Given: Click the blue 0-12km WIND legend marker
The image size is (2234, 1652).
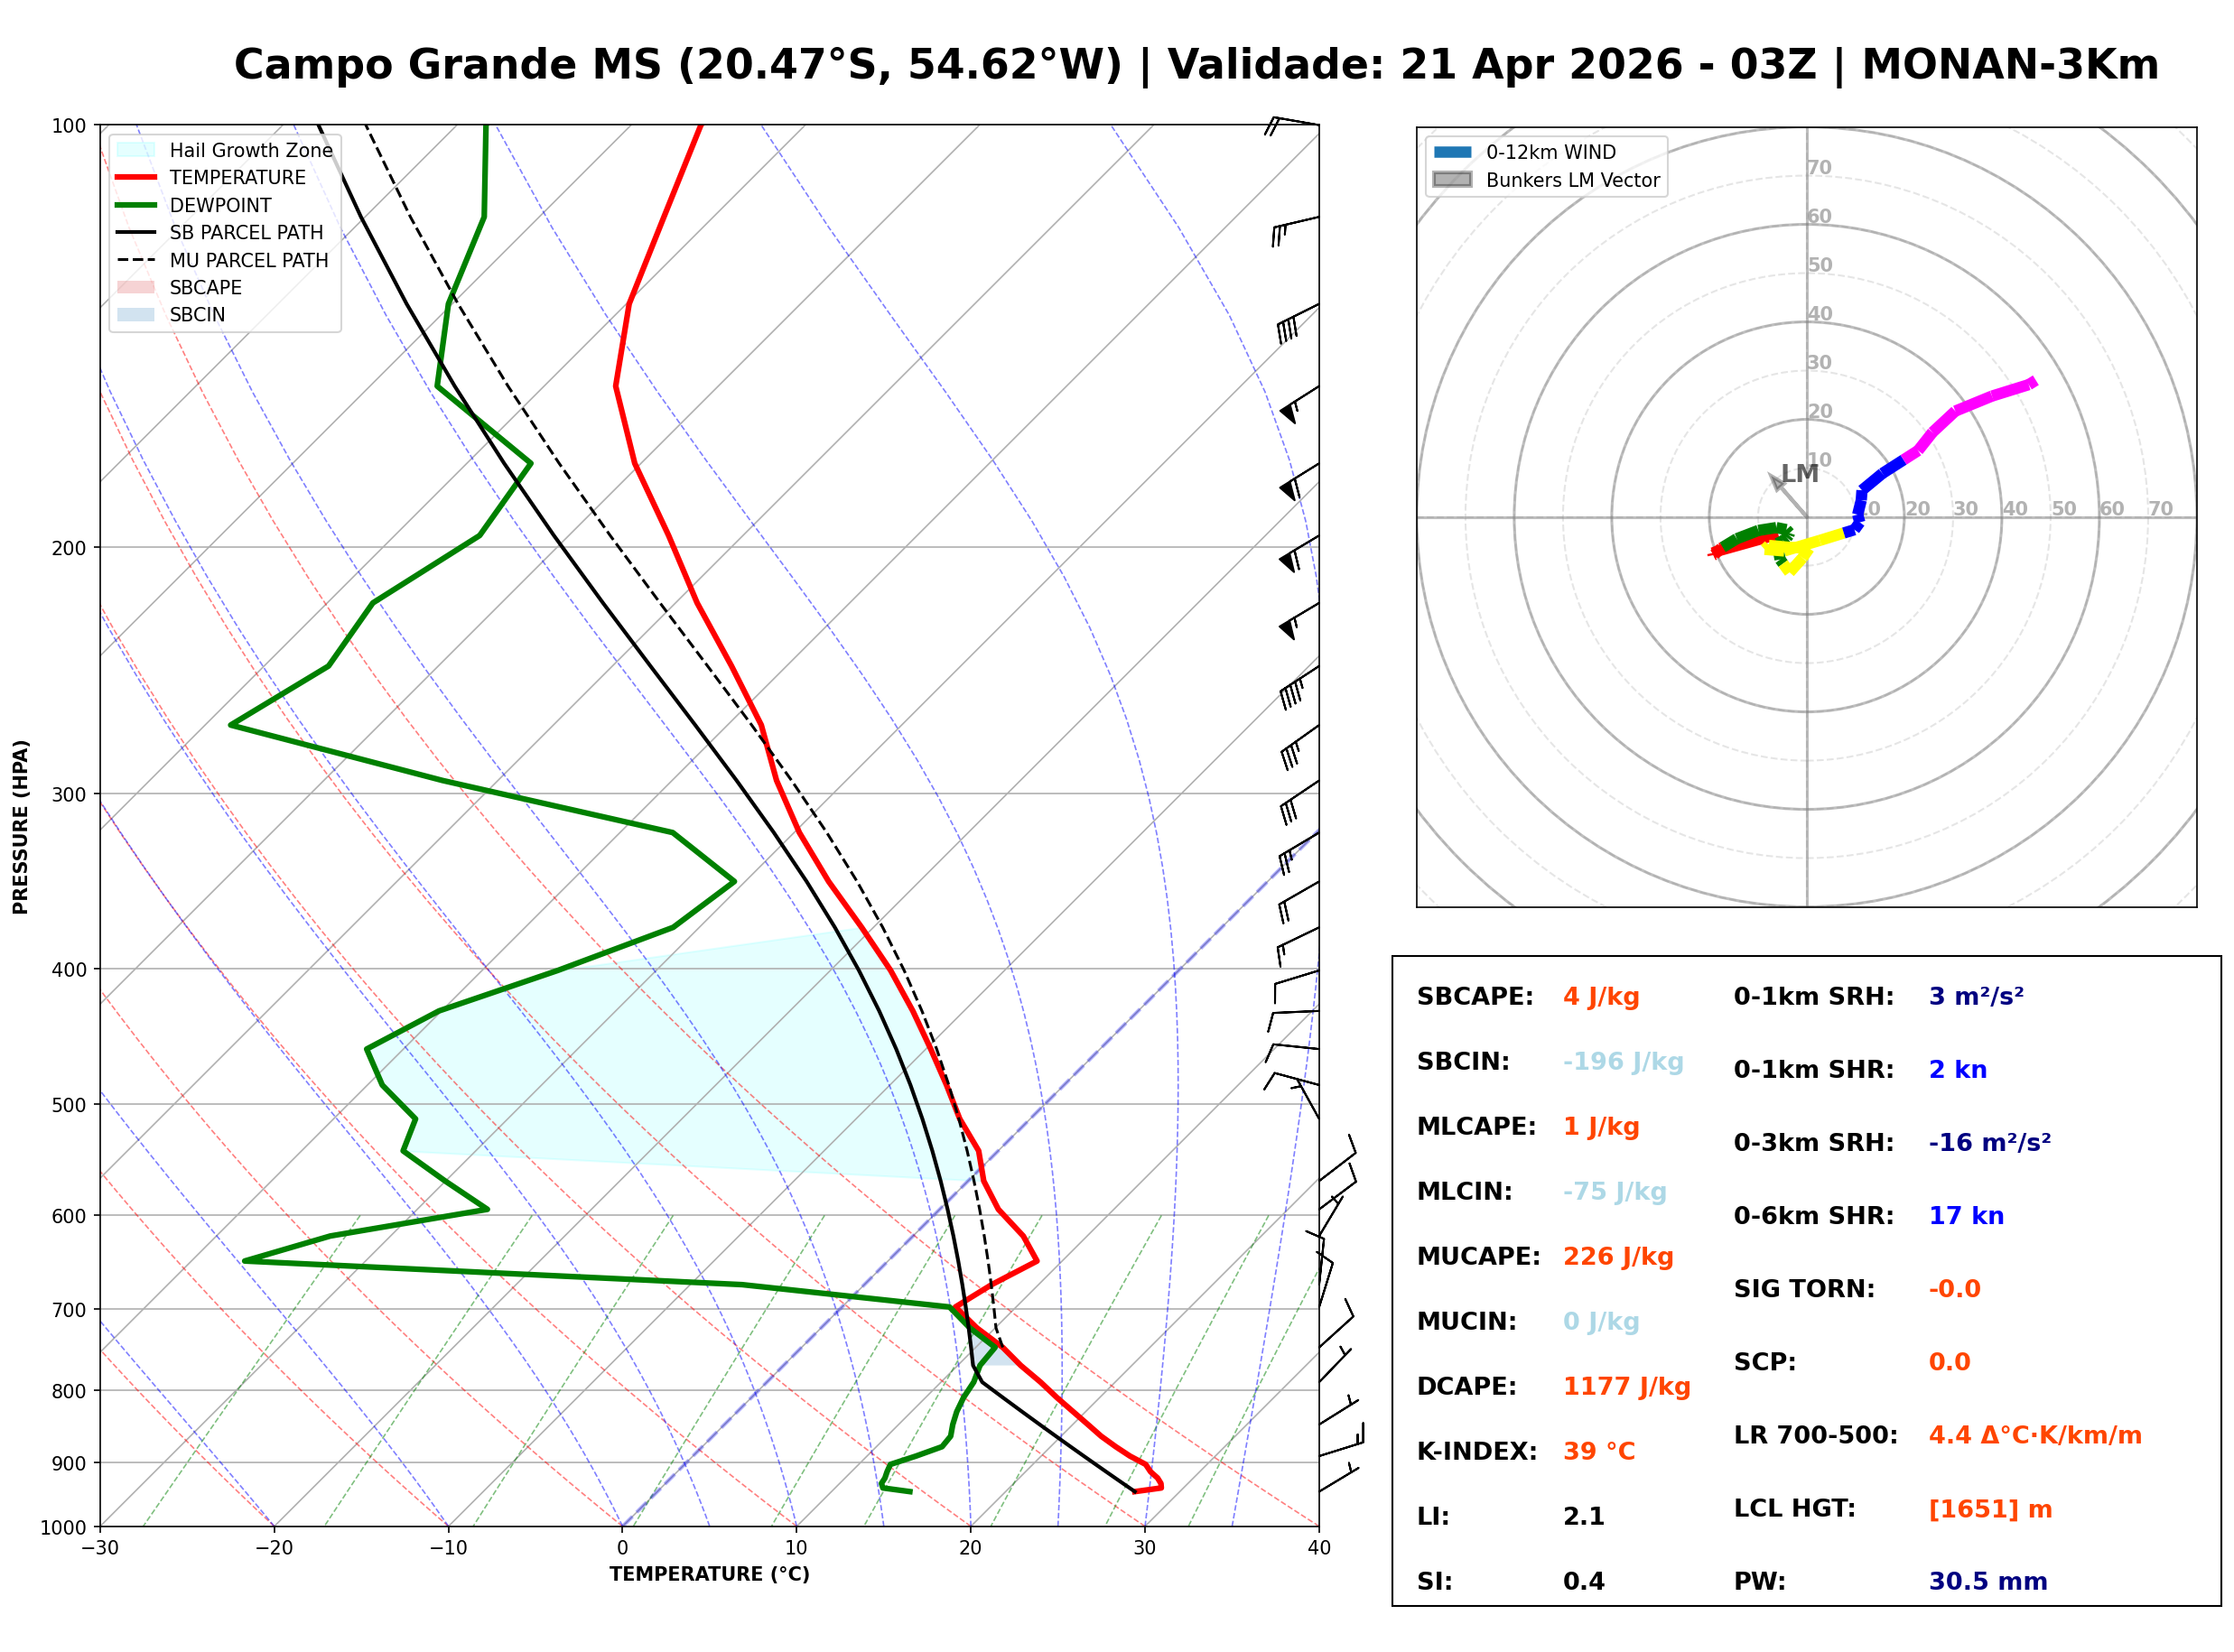Looking at the screenshot, I should pyautogui.click(x=1453, y=152).
